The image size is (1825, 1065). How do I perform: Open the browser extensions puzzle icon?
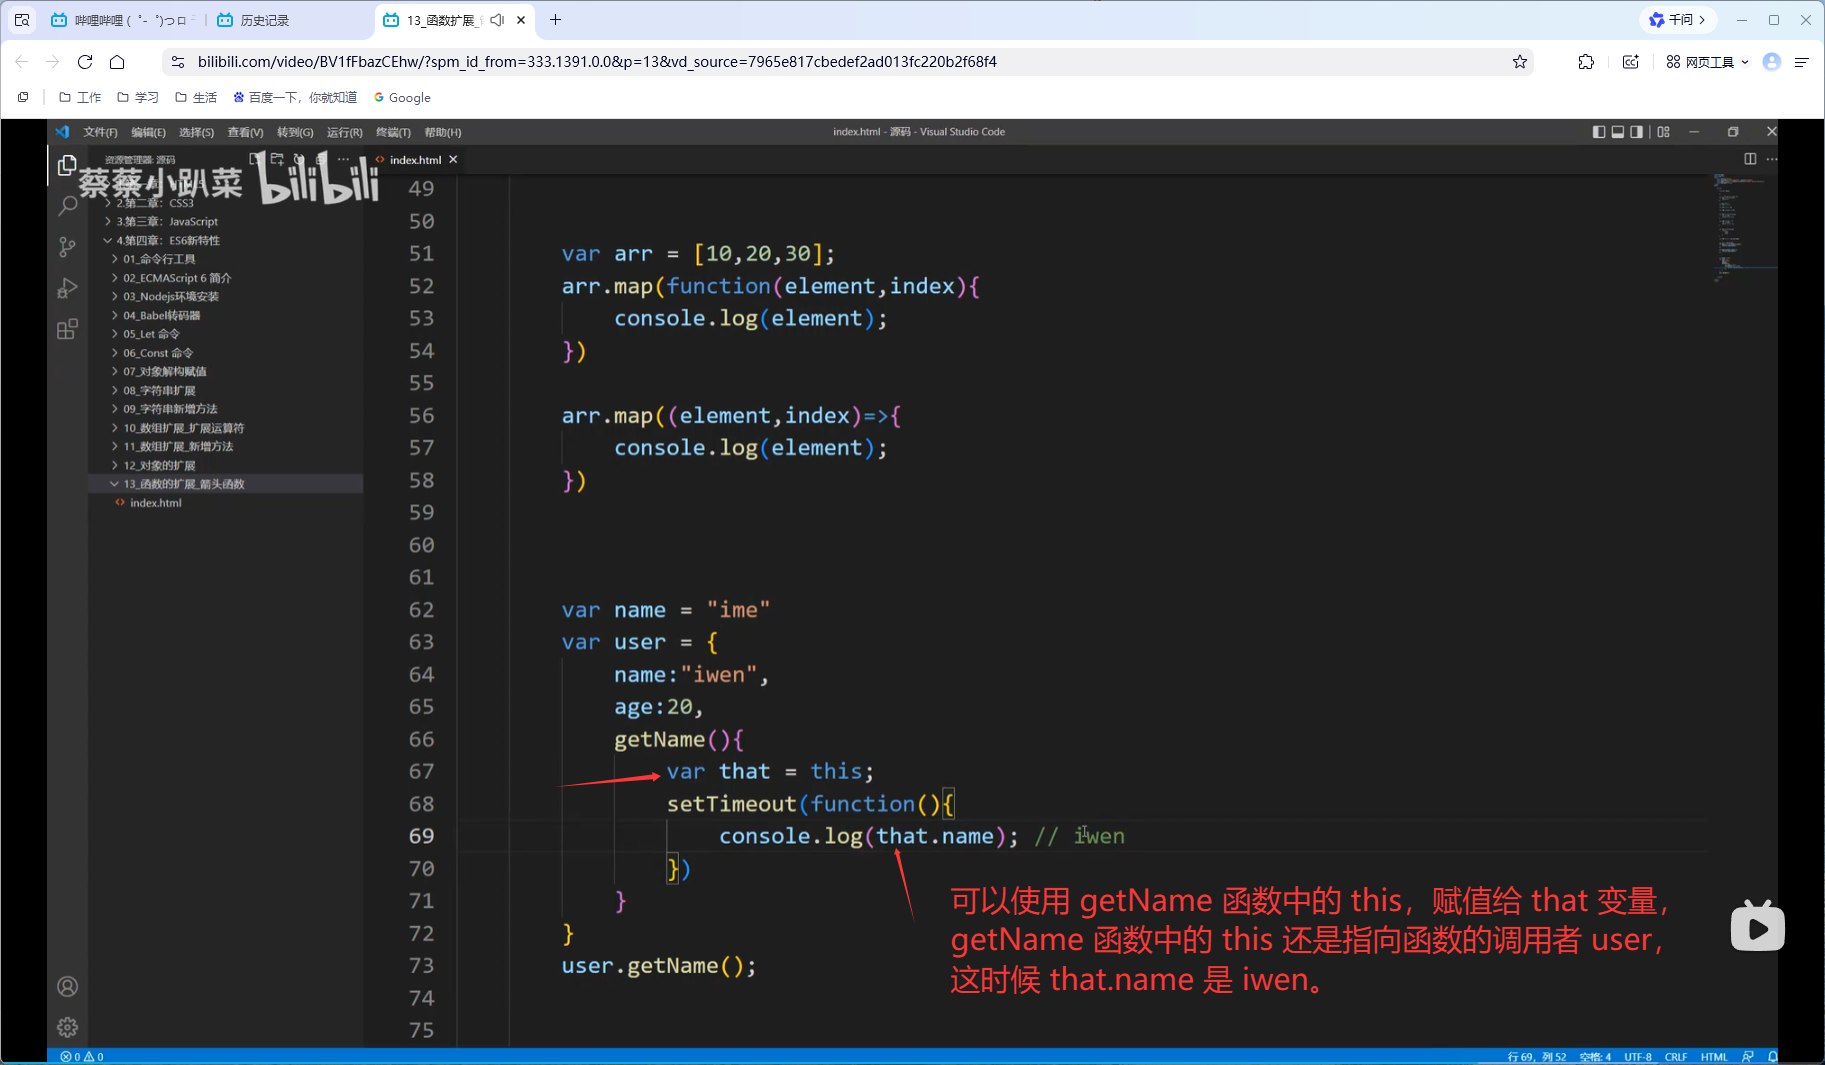1586,62
